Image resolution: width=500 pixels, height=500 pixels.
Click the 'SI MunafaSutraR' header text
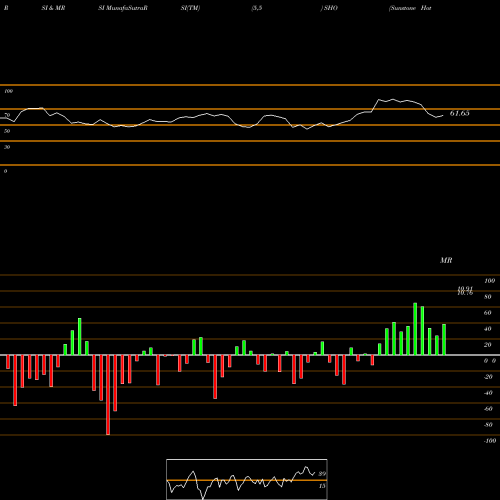pos(123,8)
